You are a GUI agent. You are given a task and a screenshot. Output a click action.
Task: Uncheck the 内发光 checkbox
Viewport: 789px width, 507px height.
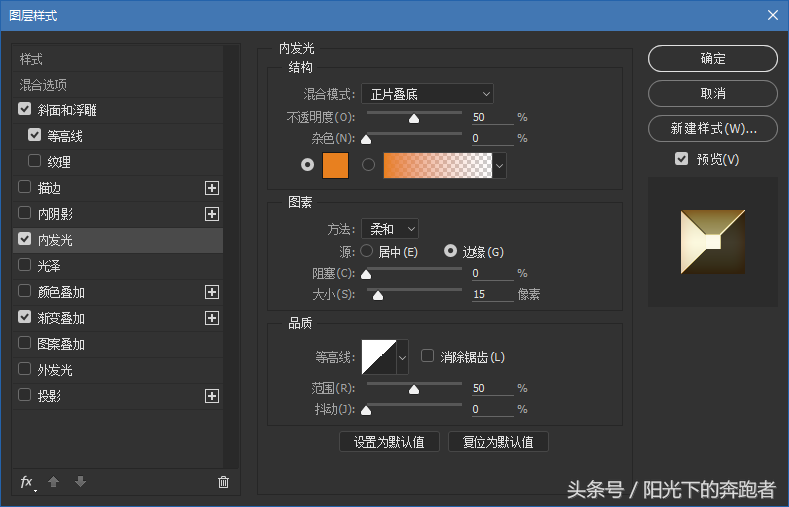[25, 239]
